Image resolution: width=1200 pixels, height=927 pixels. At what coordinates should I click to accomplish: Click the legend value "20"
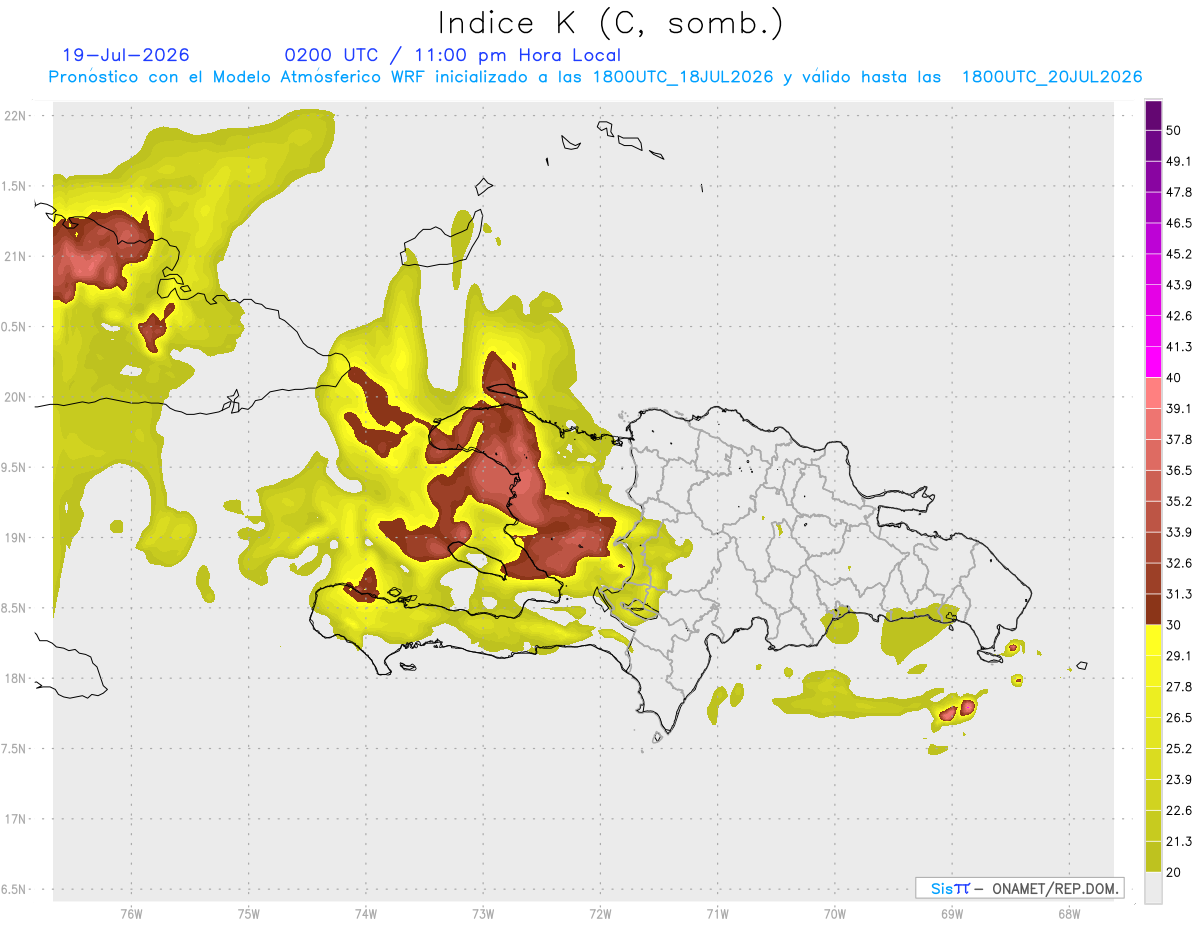tap(1173, 873)
